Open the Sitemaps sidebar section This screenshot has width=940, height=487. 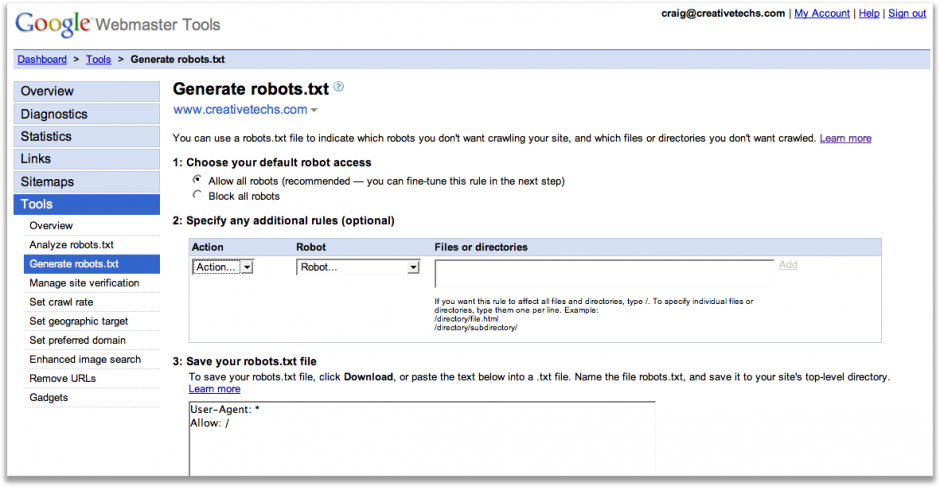point(86,182)
